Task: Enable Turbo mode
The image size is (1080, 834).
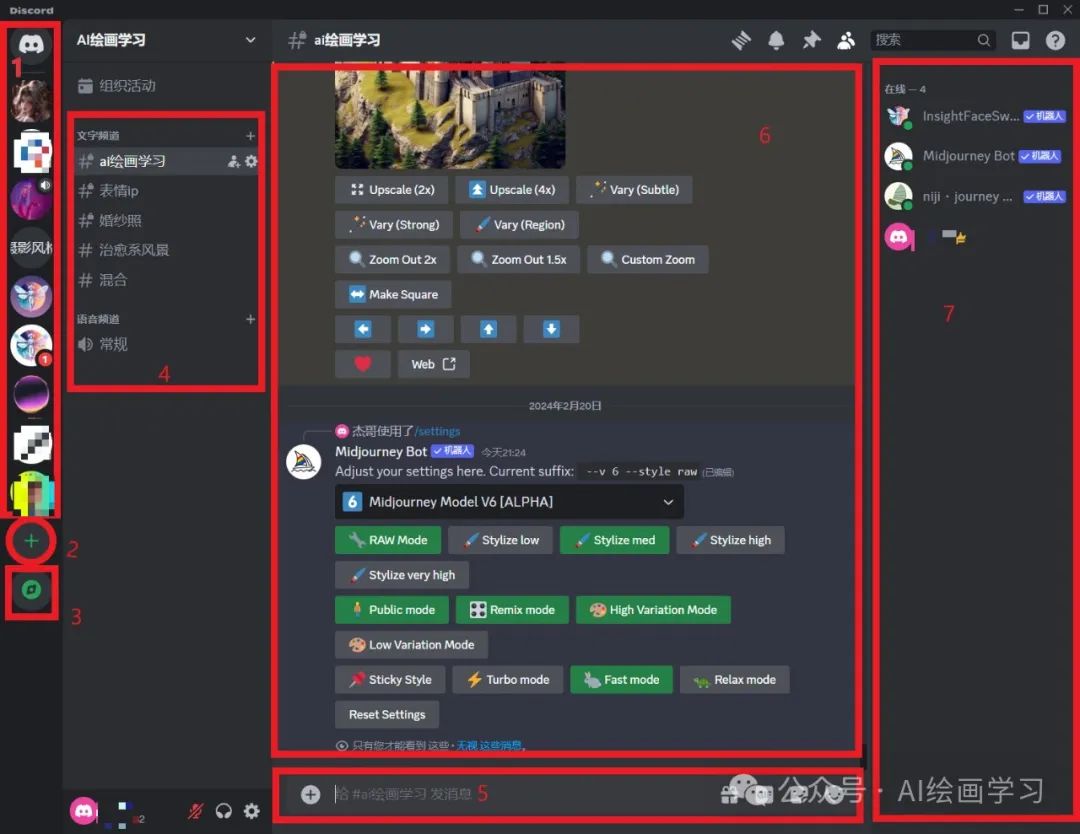Action: (508, 680)
